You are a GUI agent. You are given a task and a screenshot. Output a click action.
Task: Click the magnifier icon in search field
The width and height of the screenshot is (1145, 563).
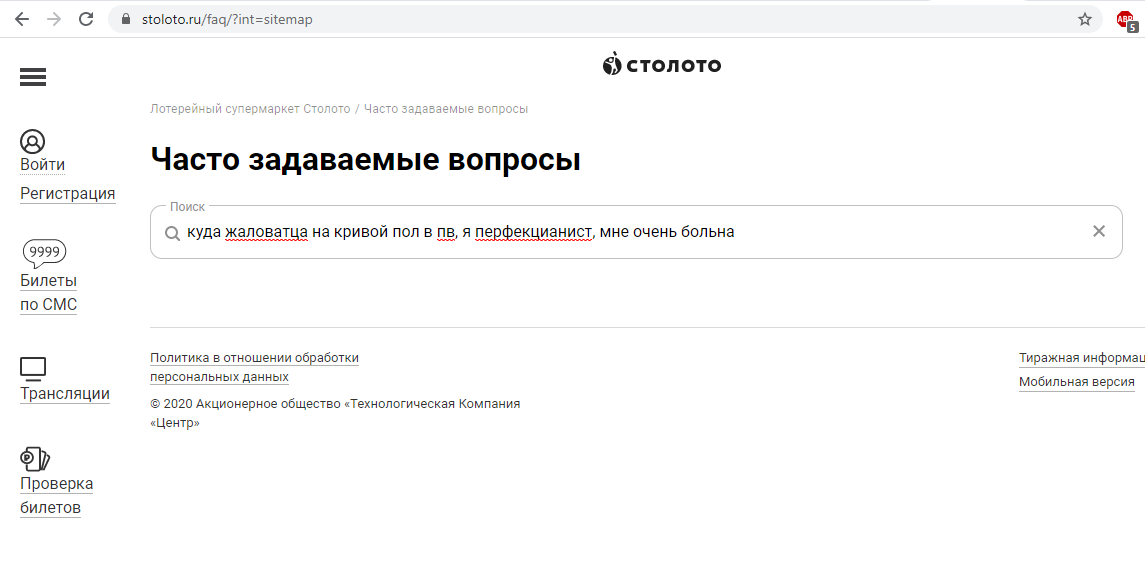172,233
